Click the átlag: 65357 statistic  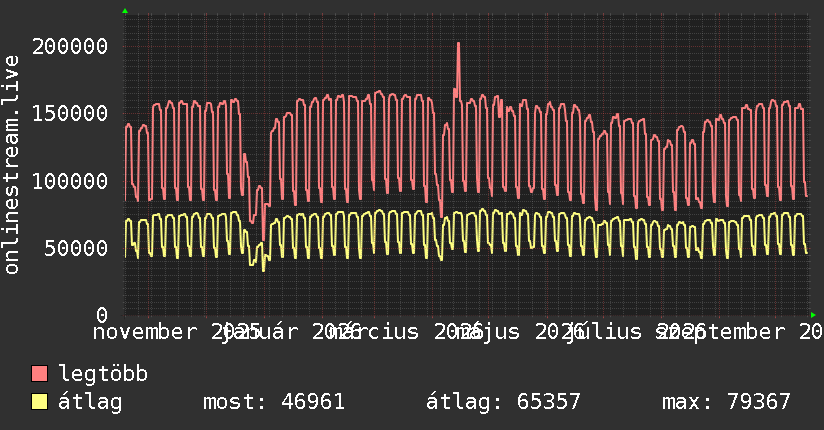[503, 402]
